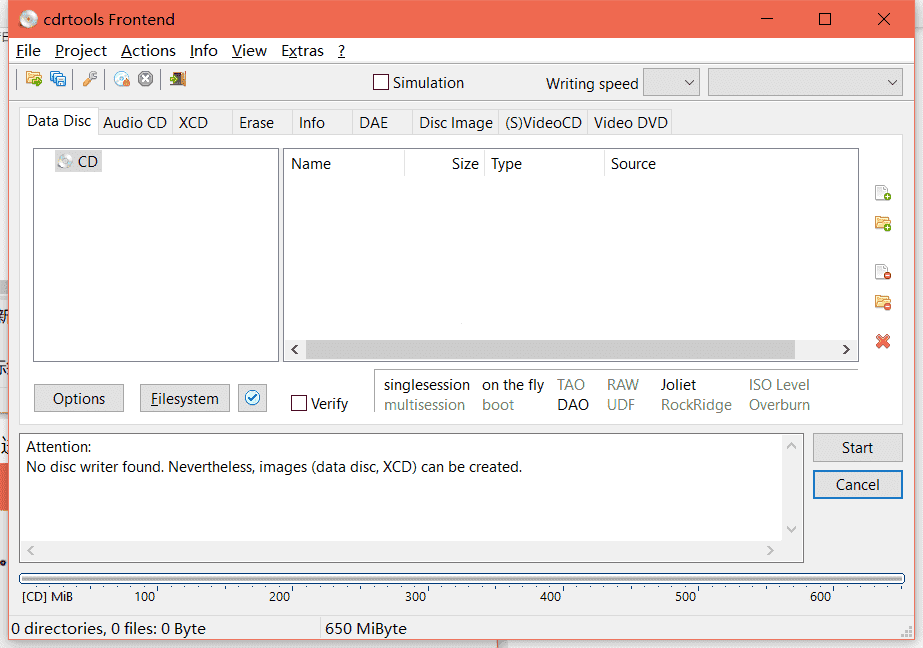The width and height of the screenshot is (923, 648).
Task: Sort by the Source column header
Action: 731,164
